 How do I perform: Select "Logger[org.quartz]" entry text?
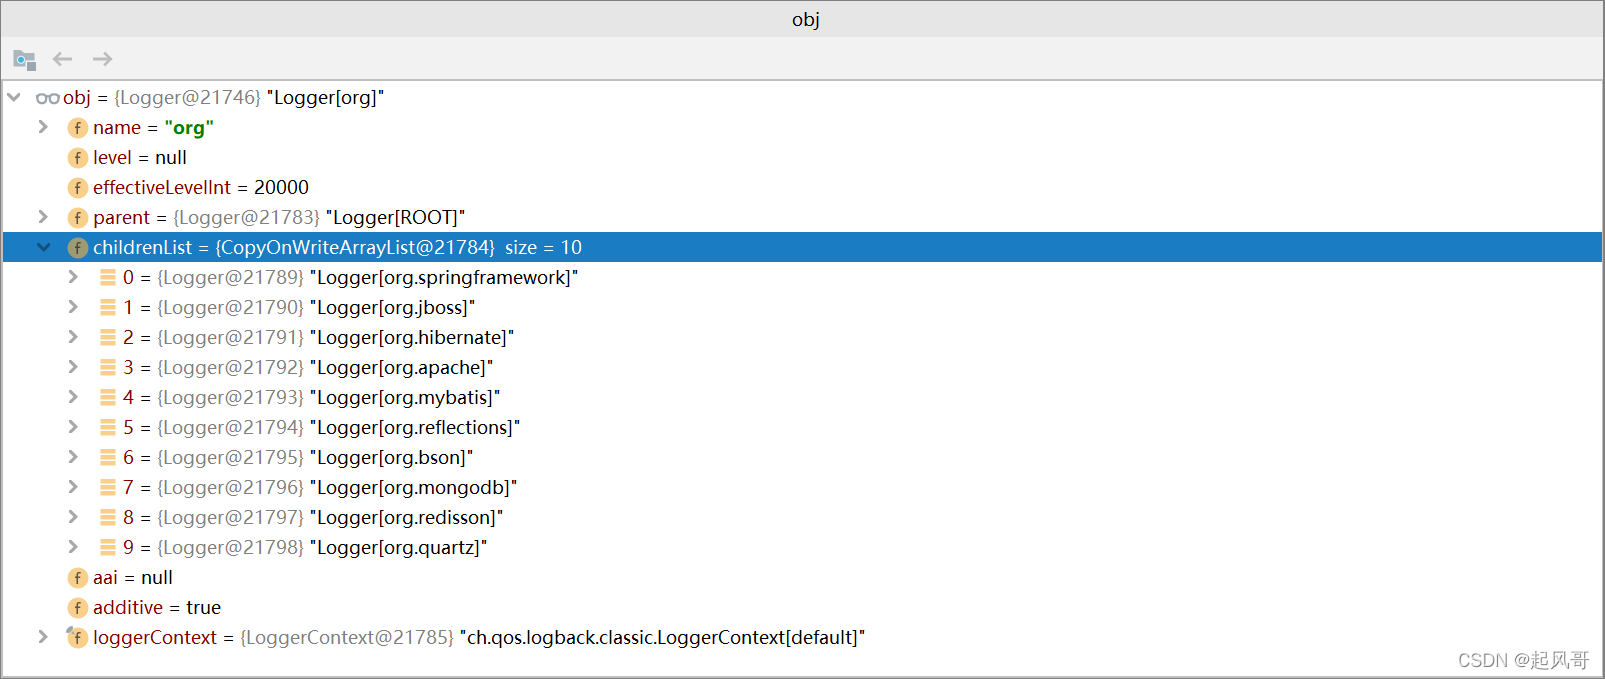(399, 547)
